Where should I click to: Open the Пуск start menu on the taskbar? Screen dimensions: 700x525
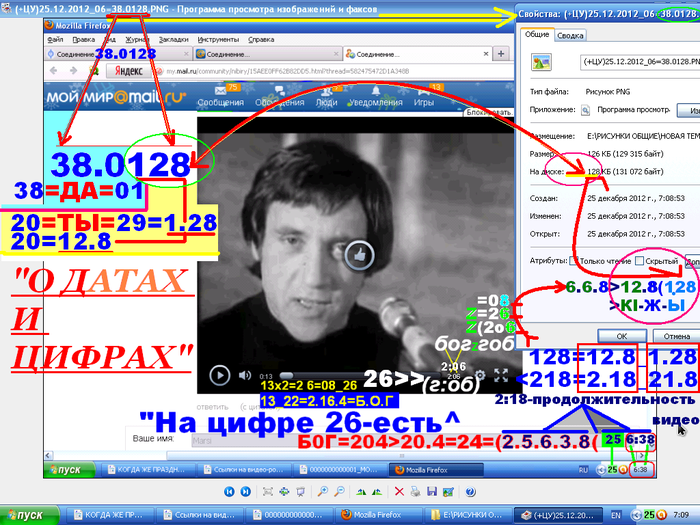[29, 515]
